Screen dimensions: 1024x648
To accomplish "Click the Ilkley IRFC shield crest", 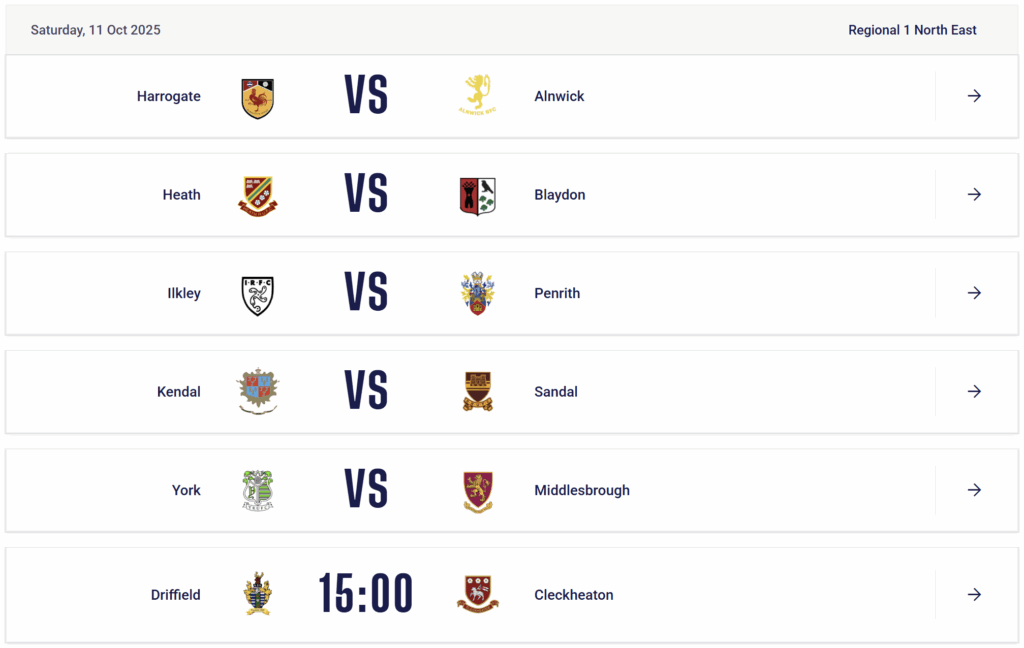I will [258, 294].
